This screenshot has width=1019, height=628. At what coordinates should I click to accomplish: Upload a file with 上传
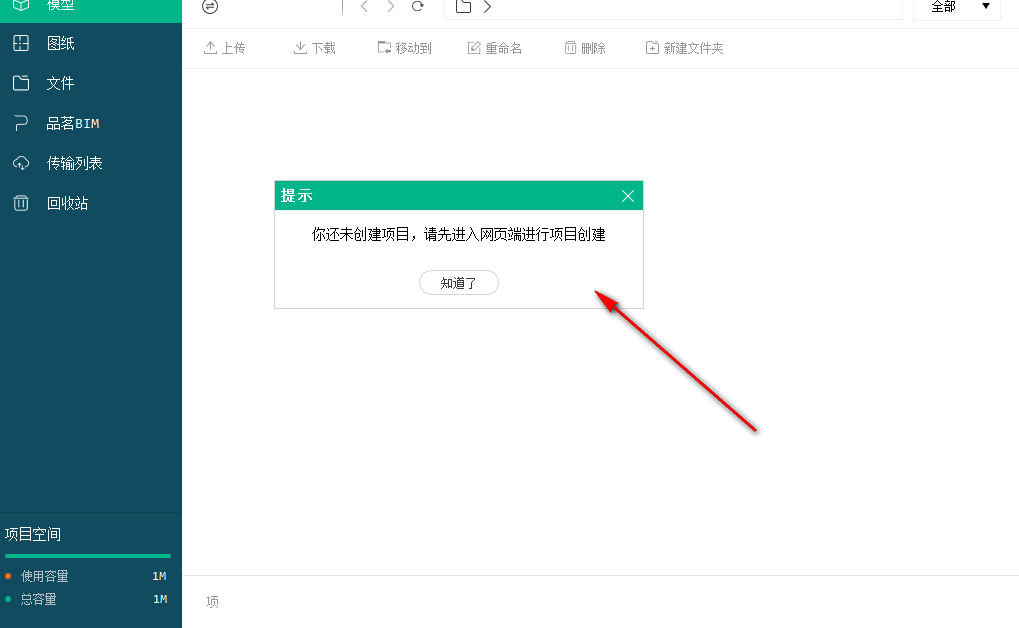point(225,47)
